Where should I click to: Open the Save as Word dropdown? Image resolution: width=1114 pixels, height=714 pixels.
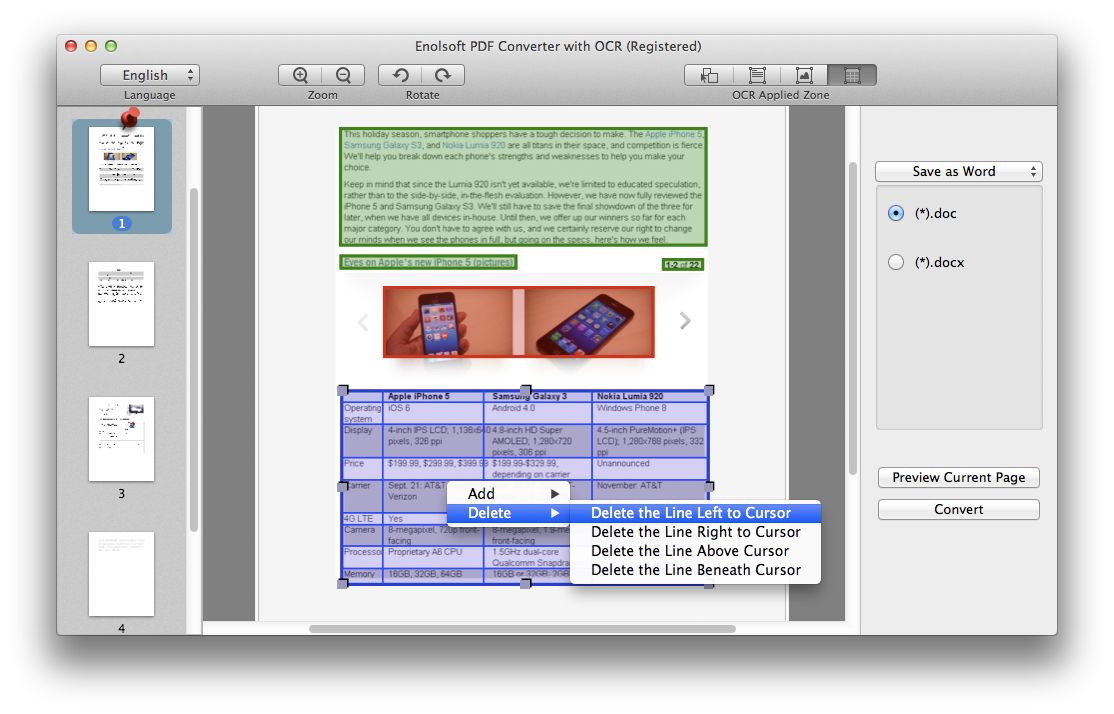(x=958, y=171)
